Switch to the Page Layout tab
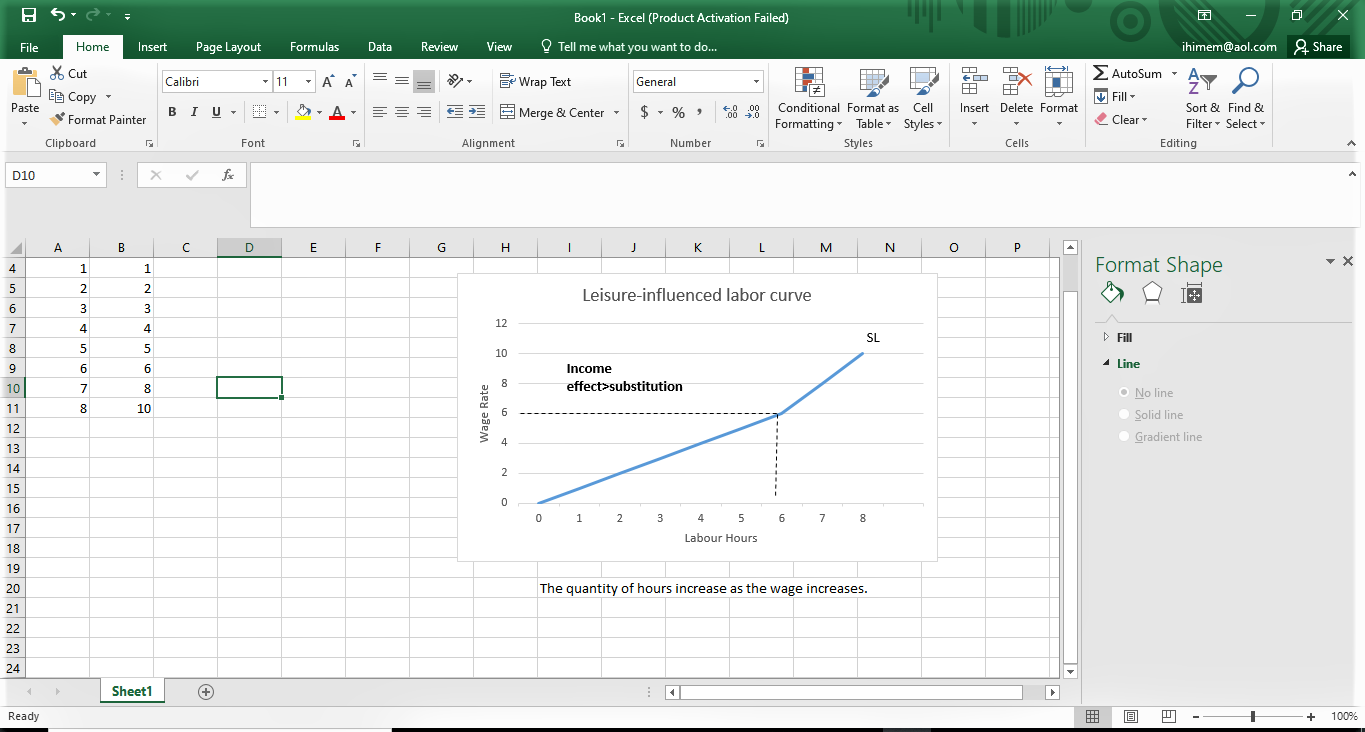Viewport: 1365px width, 732px height. click(x=228, y=47)
